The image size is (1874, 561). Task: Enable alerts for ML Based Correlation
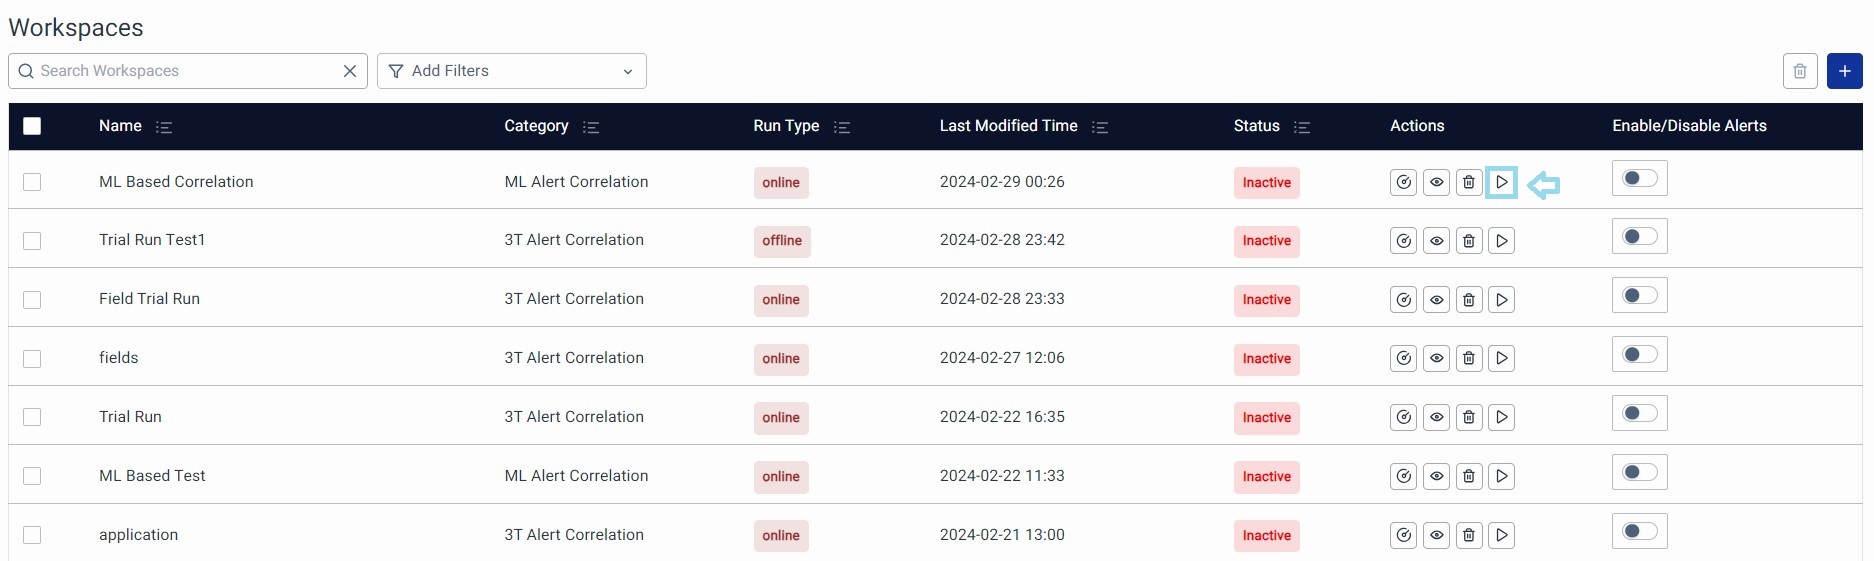1639,179
